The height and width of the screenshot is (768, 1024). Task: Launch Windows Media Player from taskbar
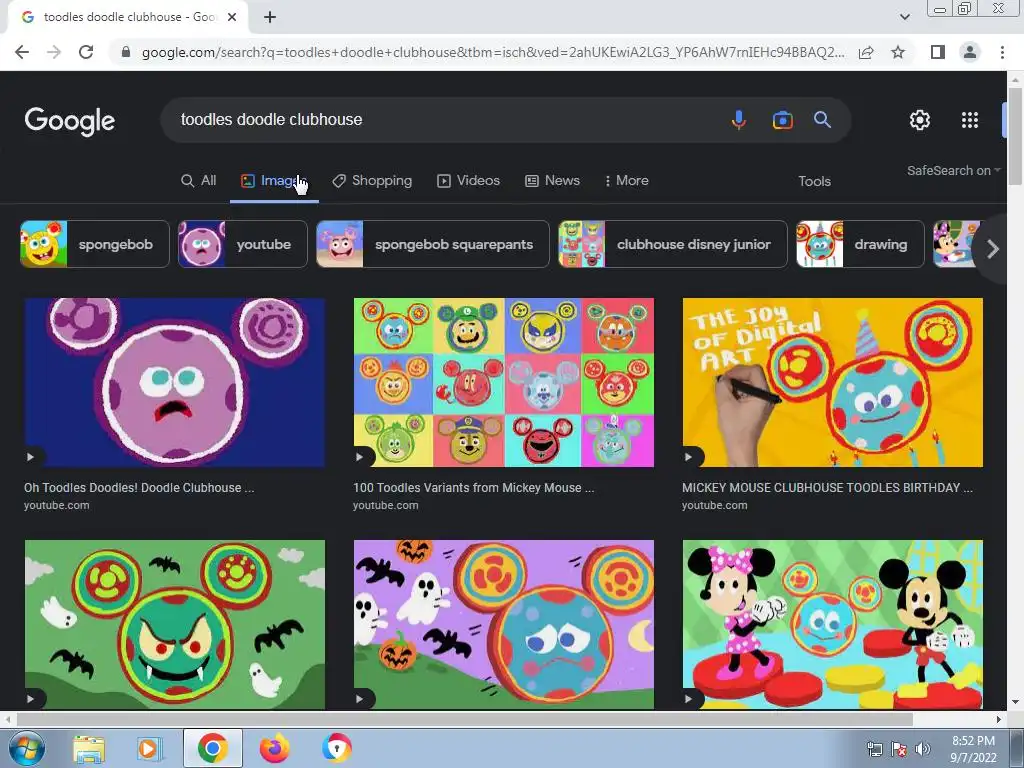click(149, 748)
